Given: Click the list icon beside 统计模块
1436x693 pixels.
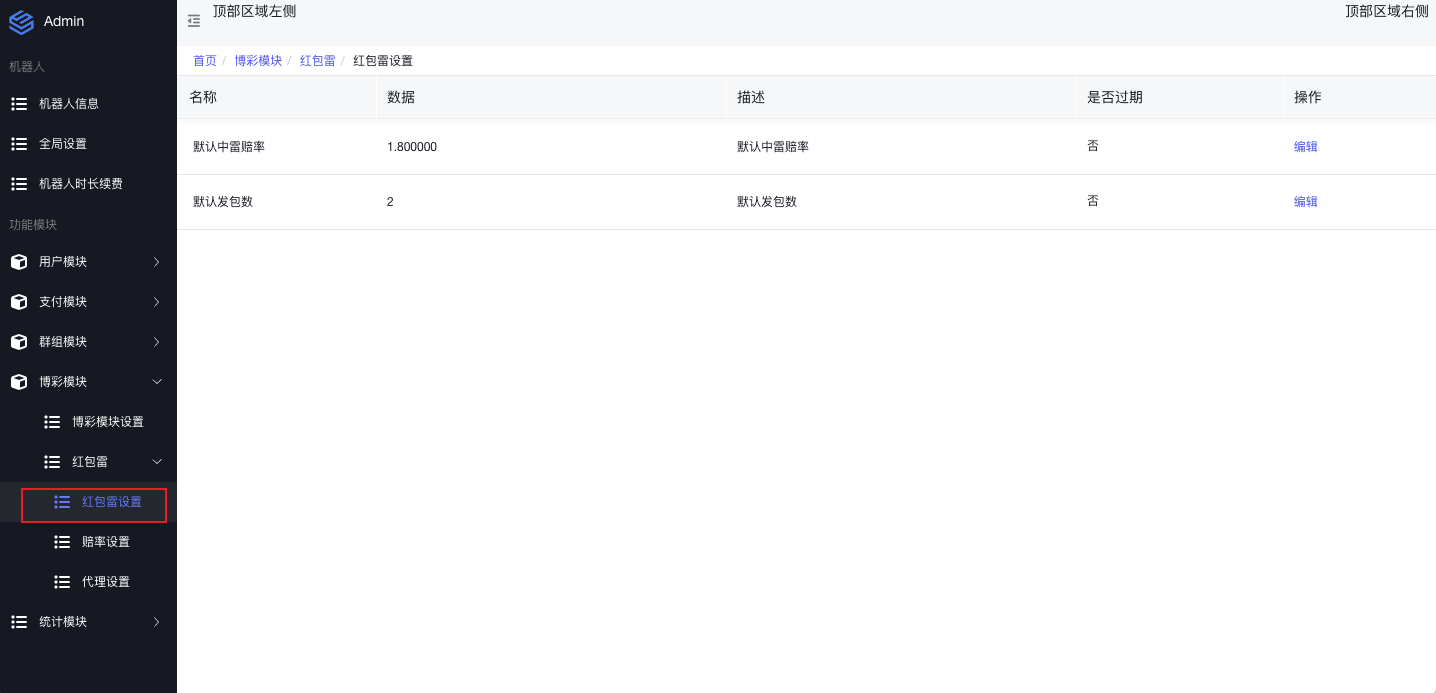Looking at the screenshot, I should pos(19,622).
